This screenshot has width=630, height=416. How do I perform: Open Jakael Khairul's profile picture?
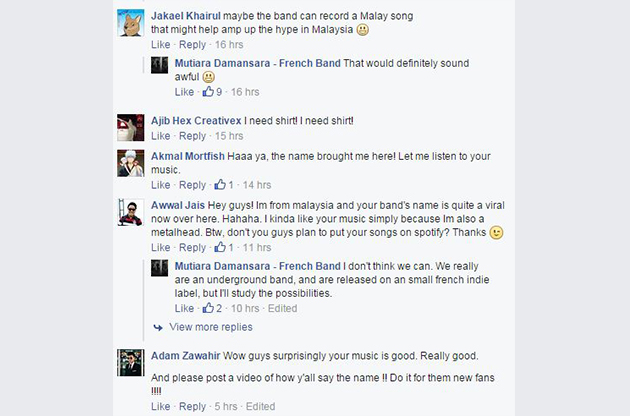(131, 22)
